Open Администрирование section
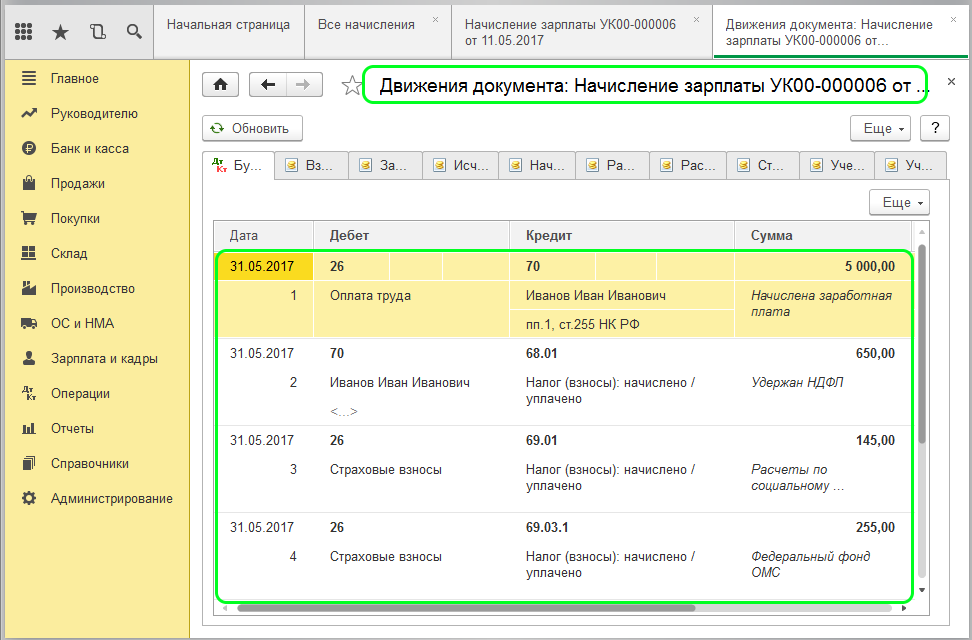Image resolution: width=972 pixels, height=640 pixels. [112, 499]
